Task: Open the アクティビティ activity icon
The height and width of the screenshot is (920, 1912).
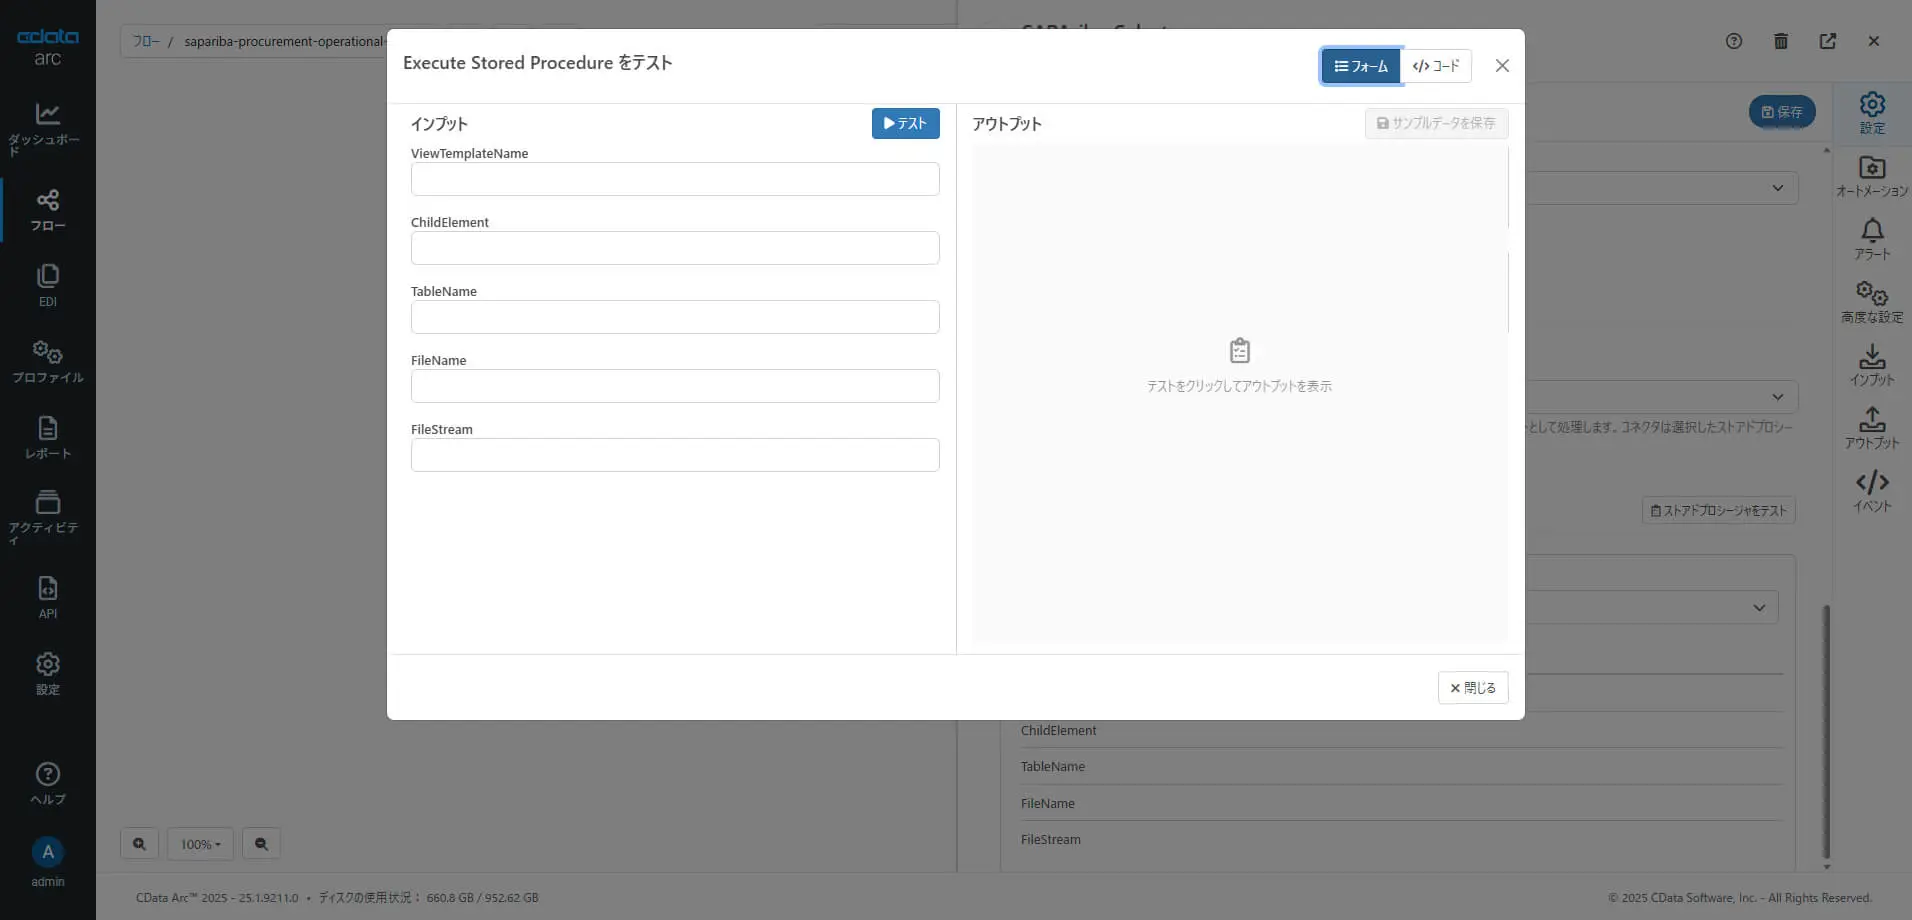Action: [47, 502]
